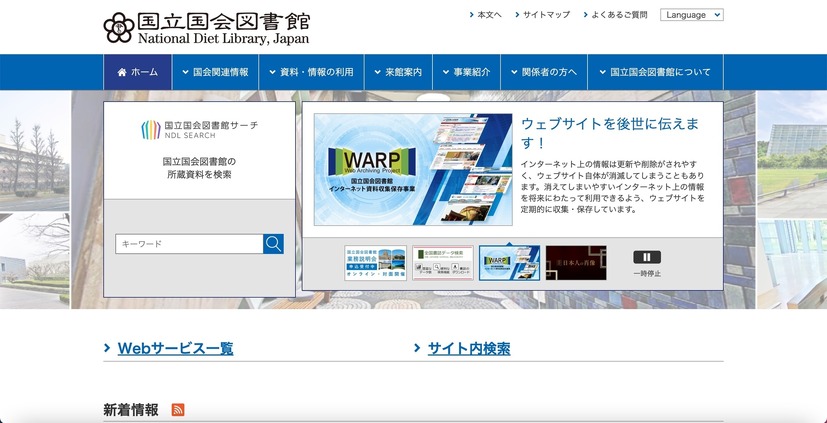The width and height of the screenshot is (827, 423).
Task: Expand the 資料・情報の利用 menu
Action: tap(311, 72)
